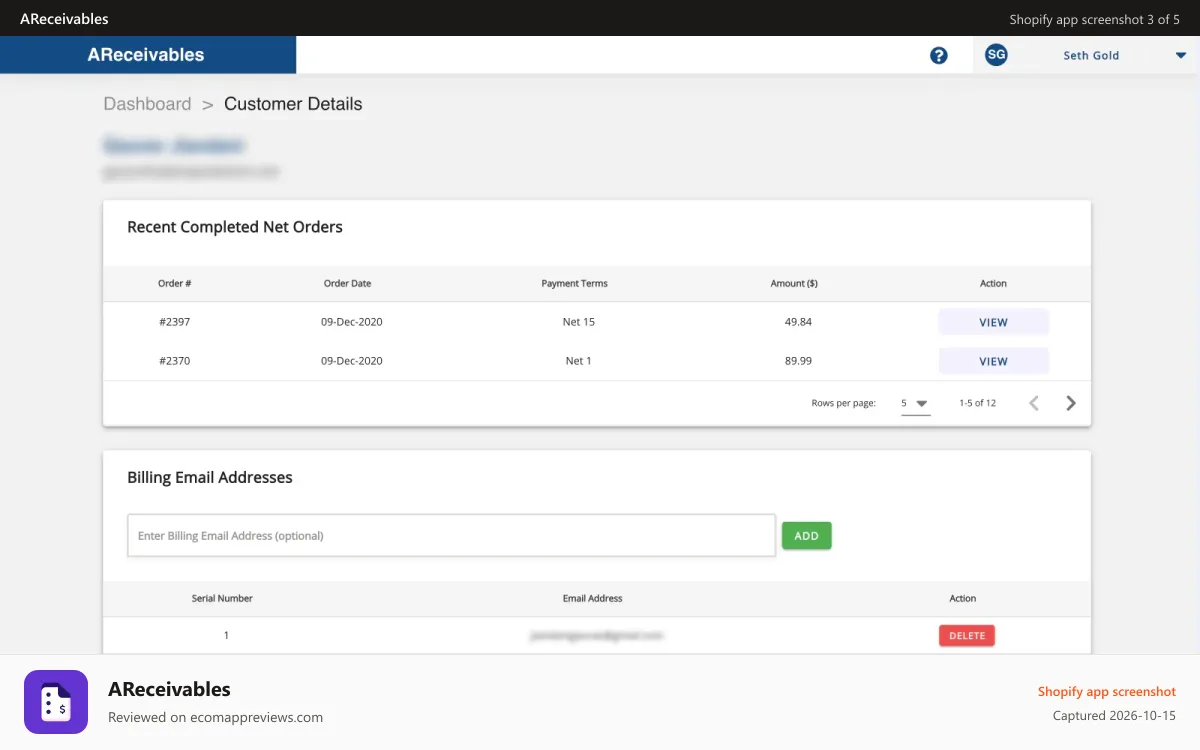Image resolution: width=1200 pixels, height=750 pixels.
Task: Click the Billing Email Addresses heading
Action: 210,478
